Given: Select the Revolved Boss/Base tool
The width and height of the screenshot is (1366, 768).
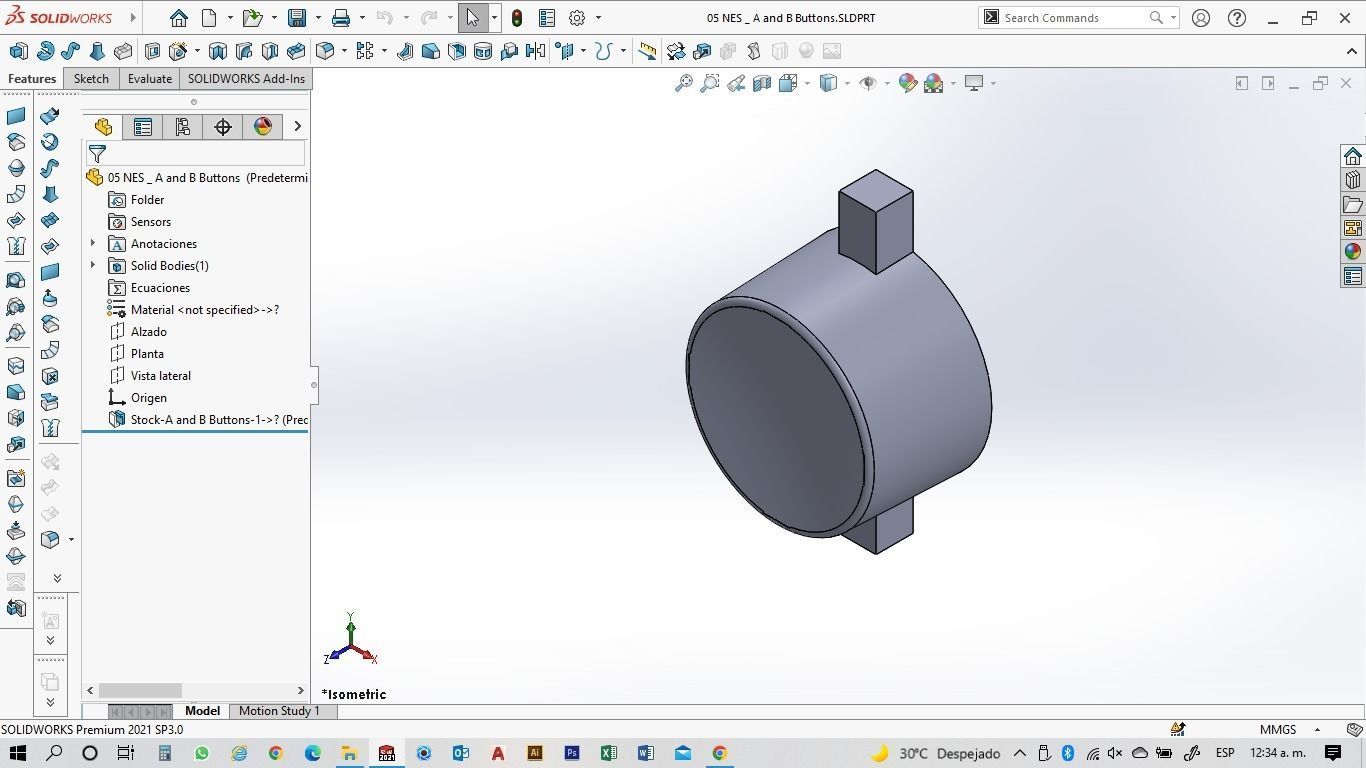Looking at the screenshot, I should (x=45, y=51).
